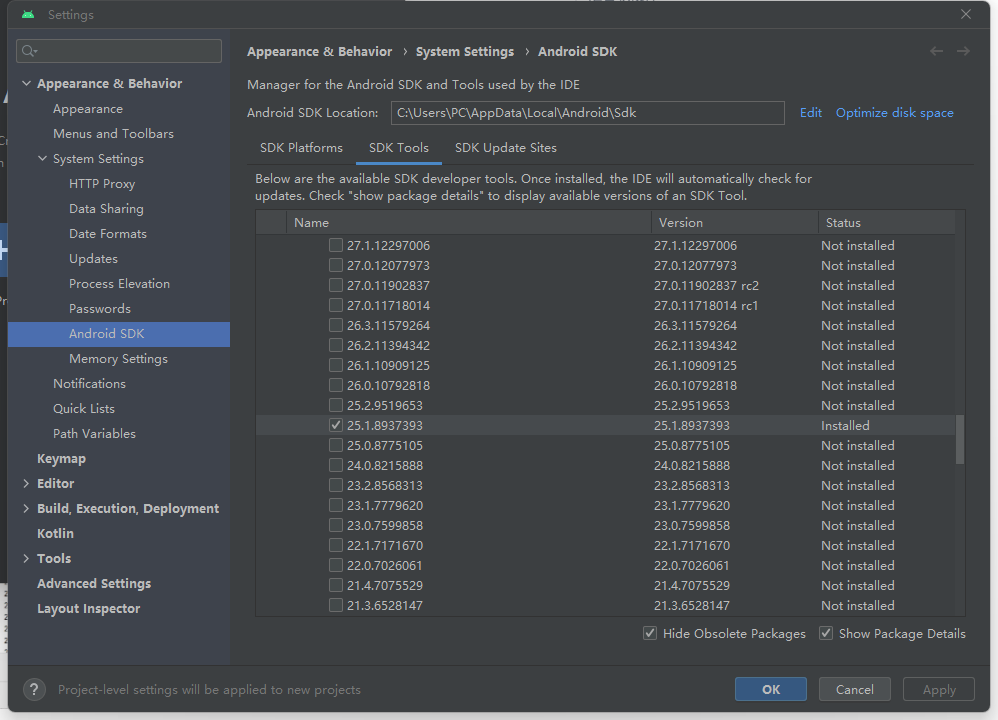Select the Installed status cell
Image resolution: width=998 pixels, height=720 pixels.
click(x=845, y=425)
